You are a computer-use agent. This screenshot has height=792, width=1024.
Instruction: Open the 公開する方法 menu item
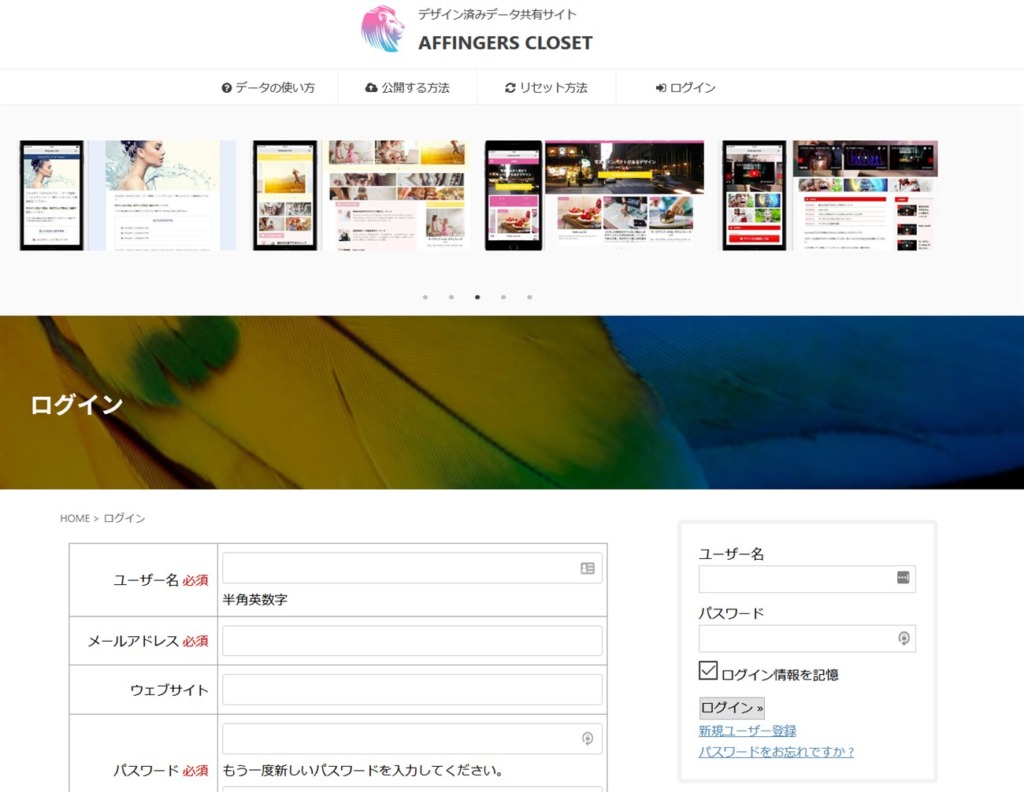[x=408, y=87]
